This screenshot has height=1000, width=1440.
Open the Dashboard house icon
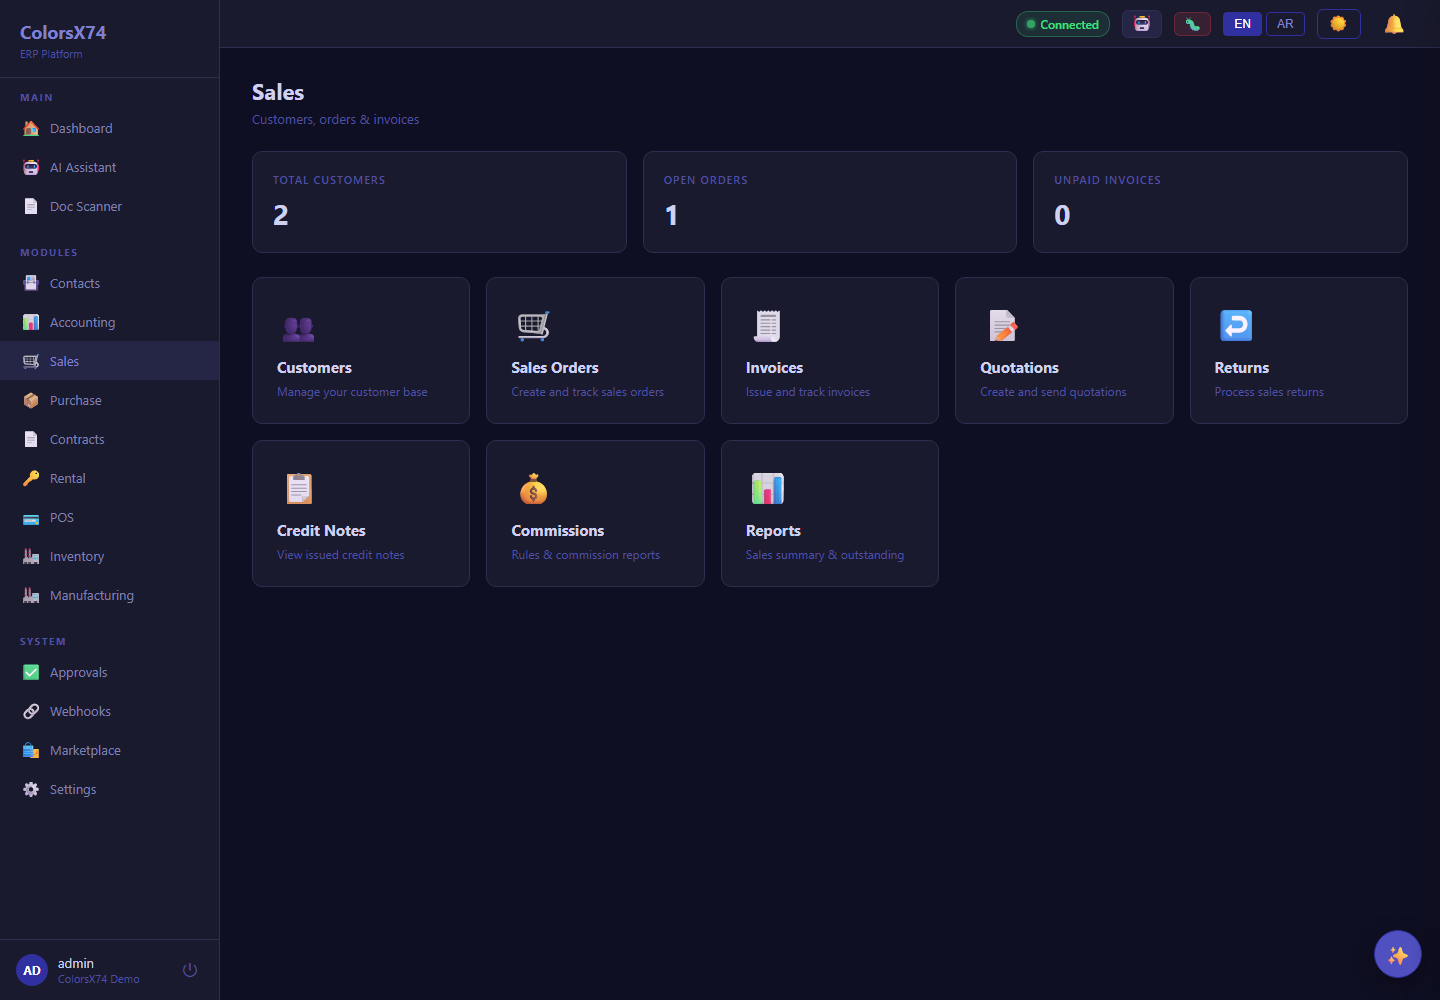click(31, 128)
